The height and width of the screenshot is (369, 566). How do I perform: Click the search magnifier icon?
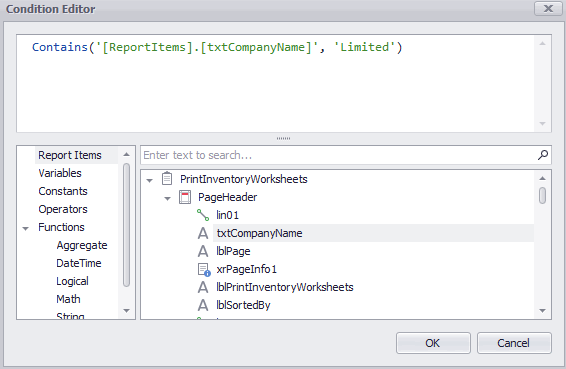click(543, 155)
